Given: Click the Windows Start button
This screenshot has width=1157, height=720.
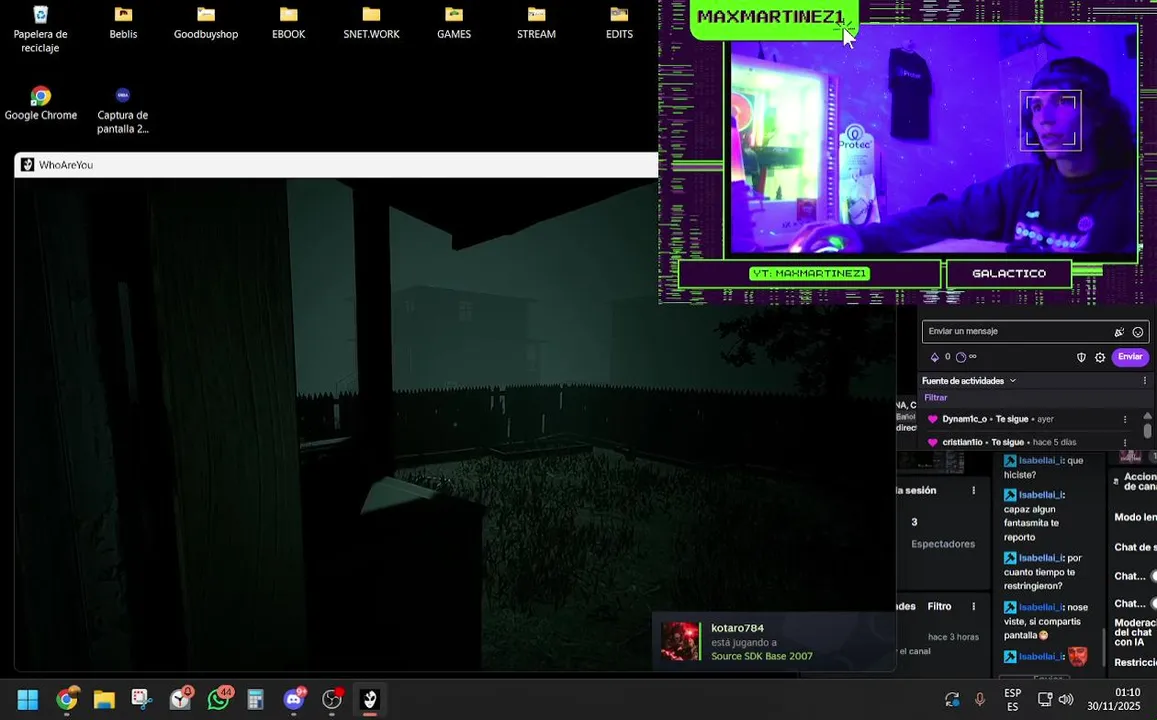Looking at the screenshot, I should coord(27,699).
